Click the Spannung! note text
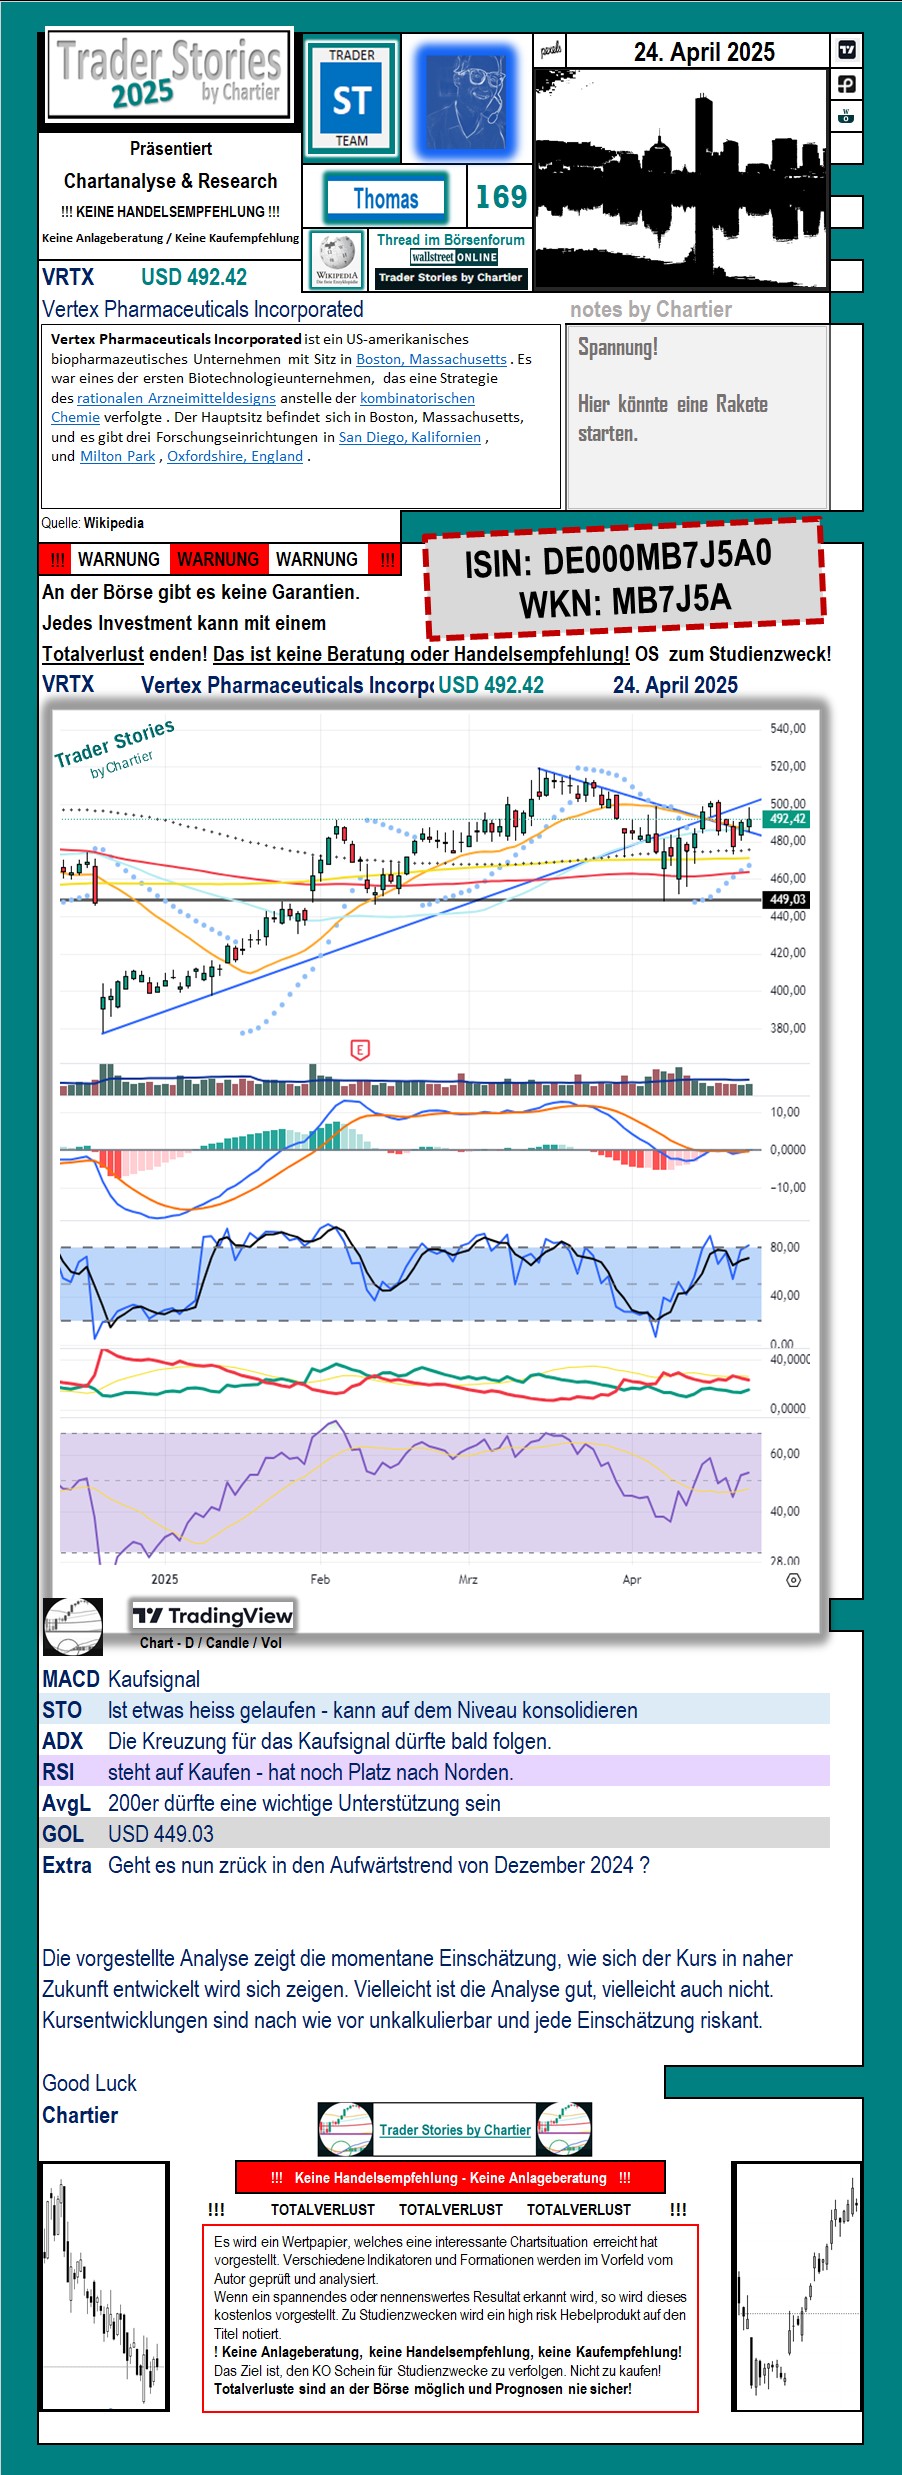The width and height of the screenshot is (902, 2475). coord(618,348)
